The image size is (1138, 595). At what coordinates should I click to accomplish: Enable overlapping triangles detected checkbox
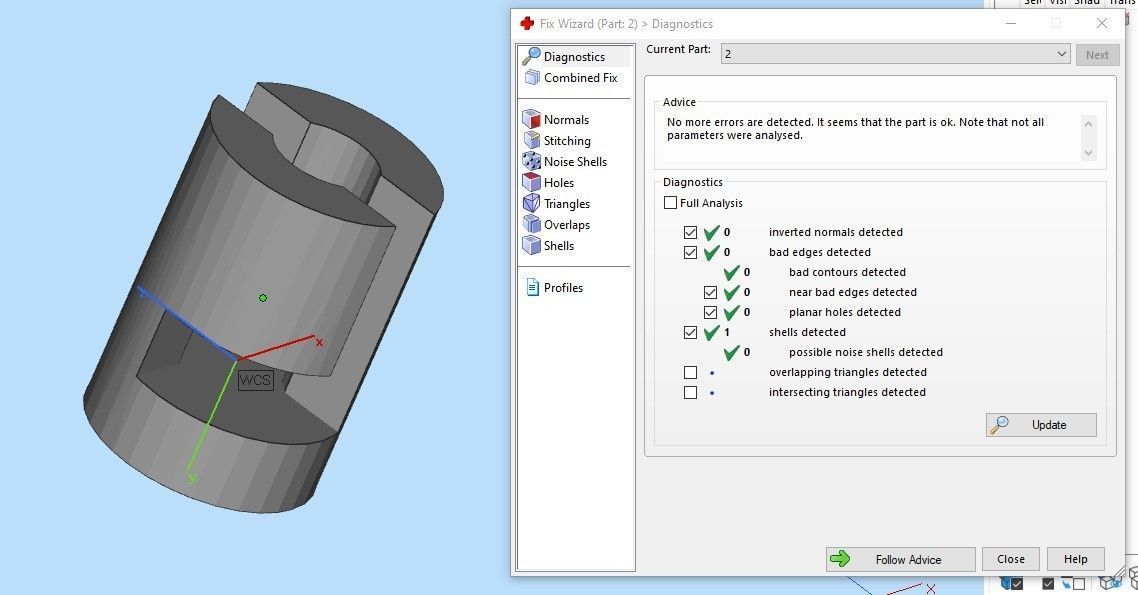click(x=690, y=372)
